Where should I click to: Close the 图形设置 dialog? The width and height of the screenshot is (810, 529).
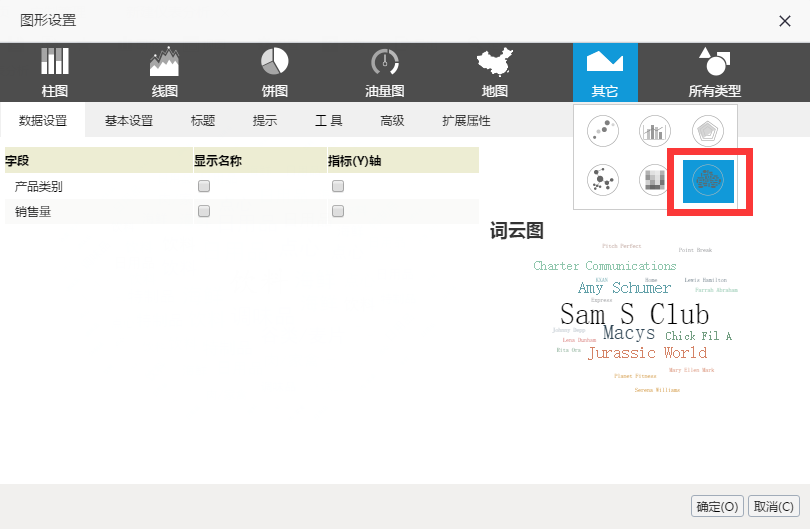[785, 21]
